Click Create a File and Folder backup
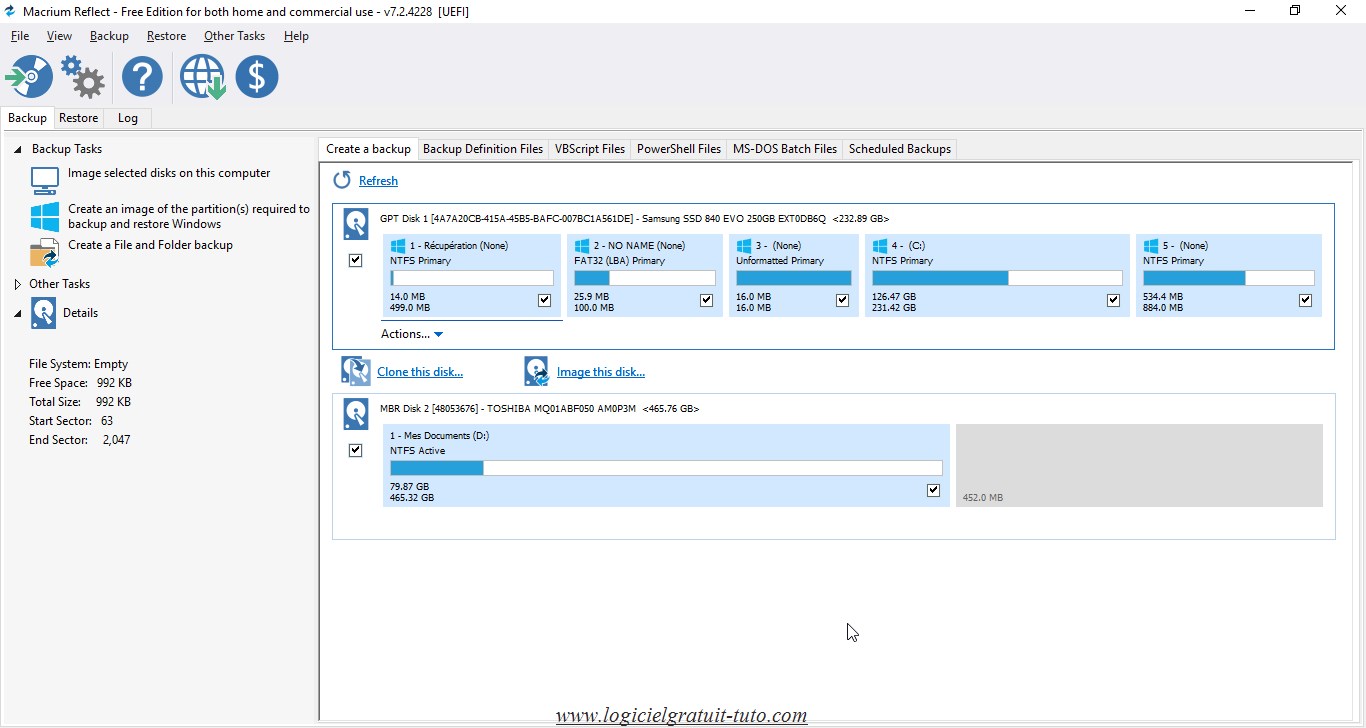The width and height of the screenshot is (1366, 728). coord(150,245)
